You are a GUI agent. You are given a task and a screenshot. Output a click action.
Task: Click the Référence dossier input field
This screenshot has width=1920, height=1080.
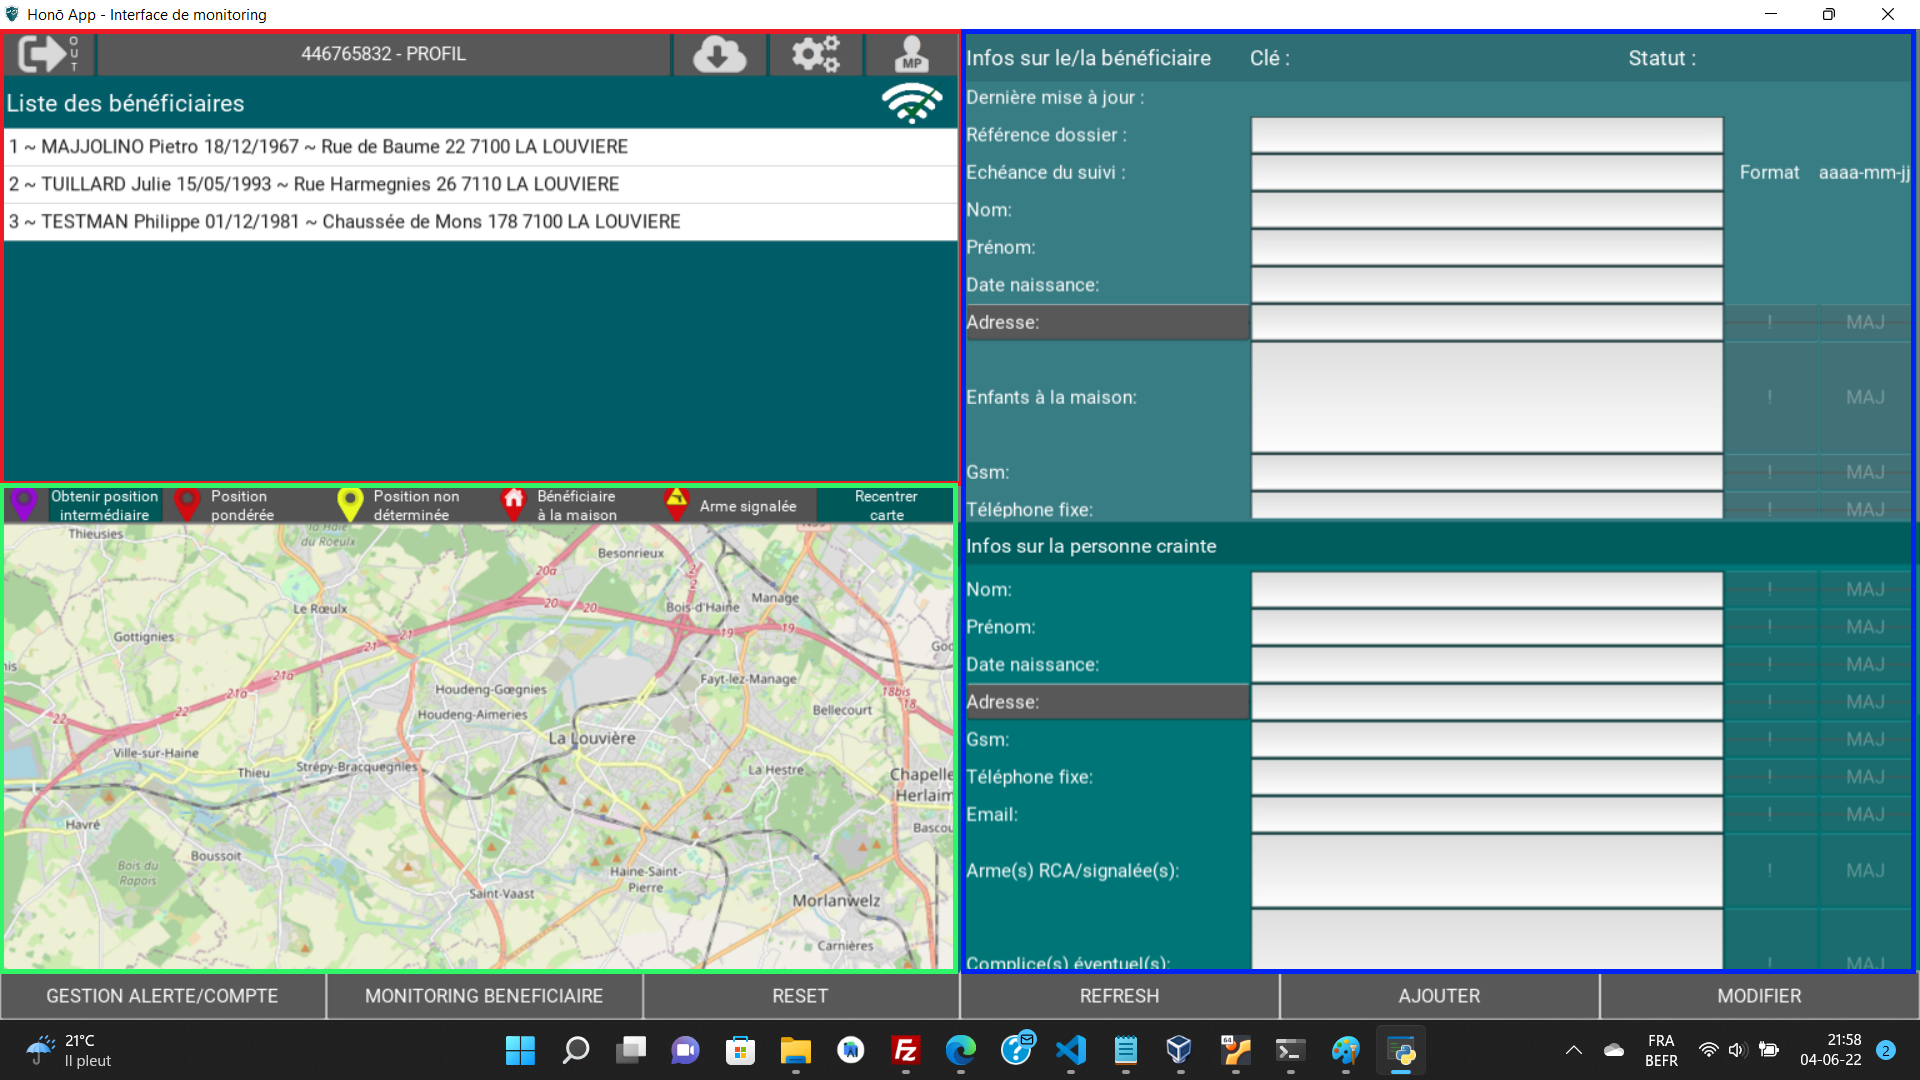(x=1486, y=135)
